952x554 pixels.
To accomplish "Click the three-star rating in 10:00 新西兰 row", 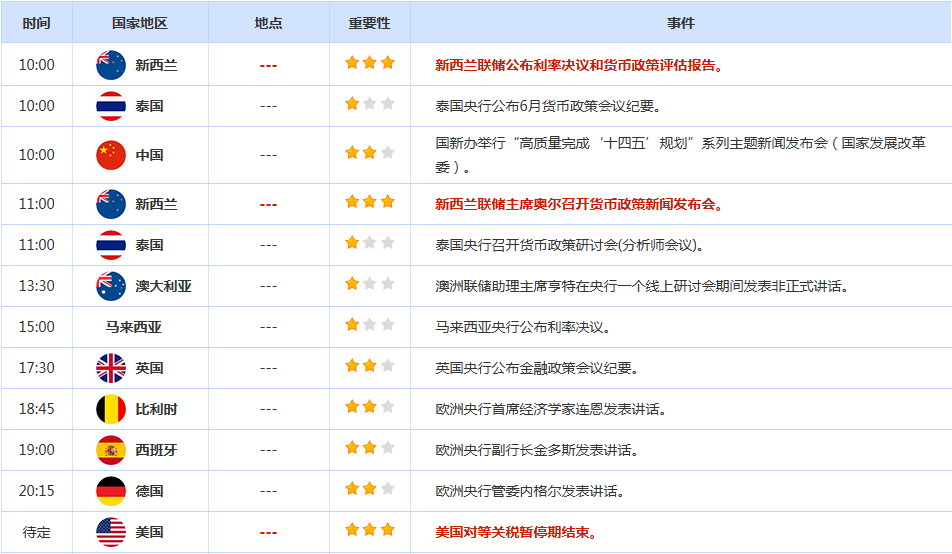I will [x=370, y=63].
